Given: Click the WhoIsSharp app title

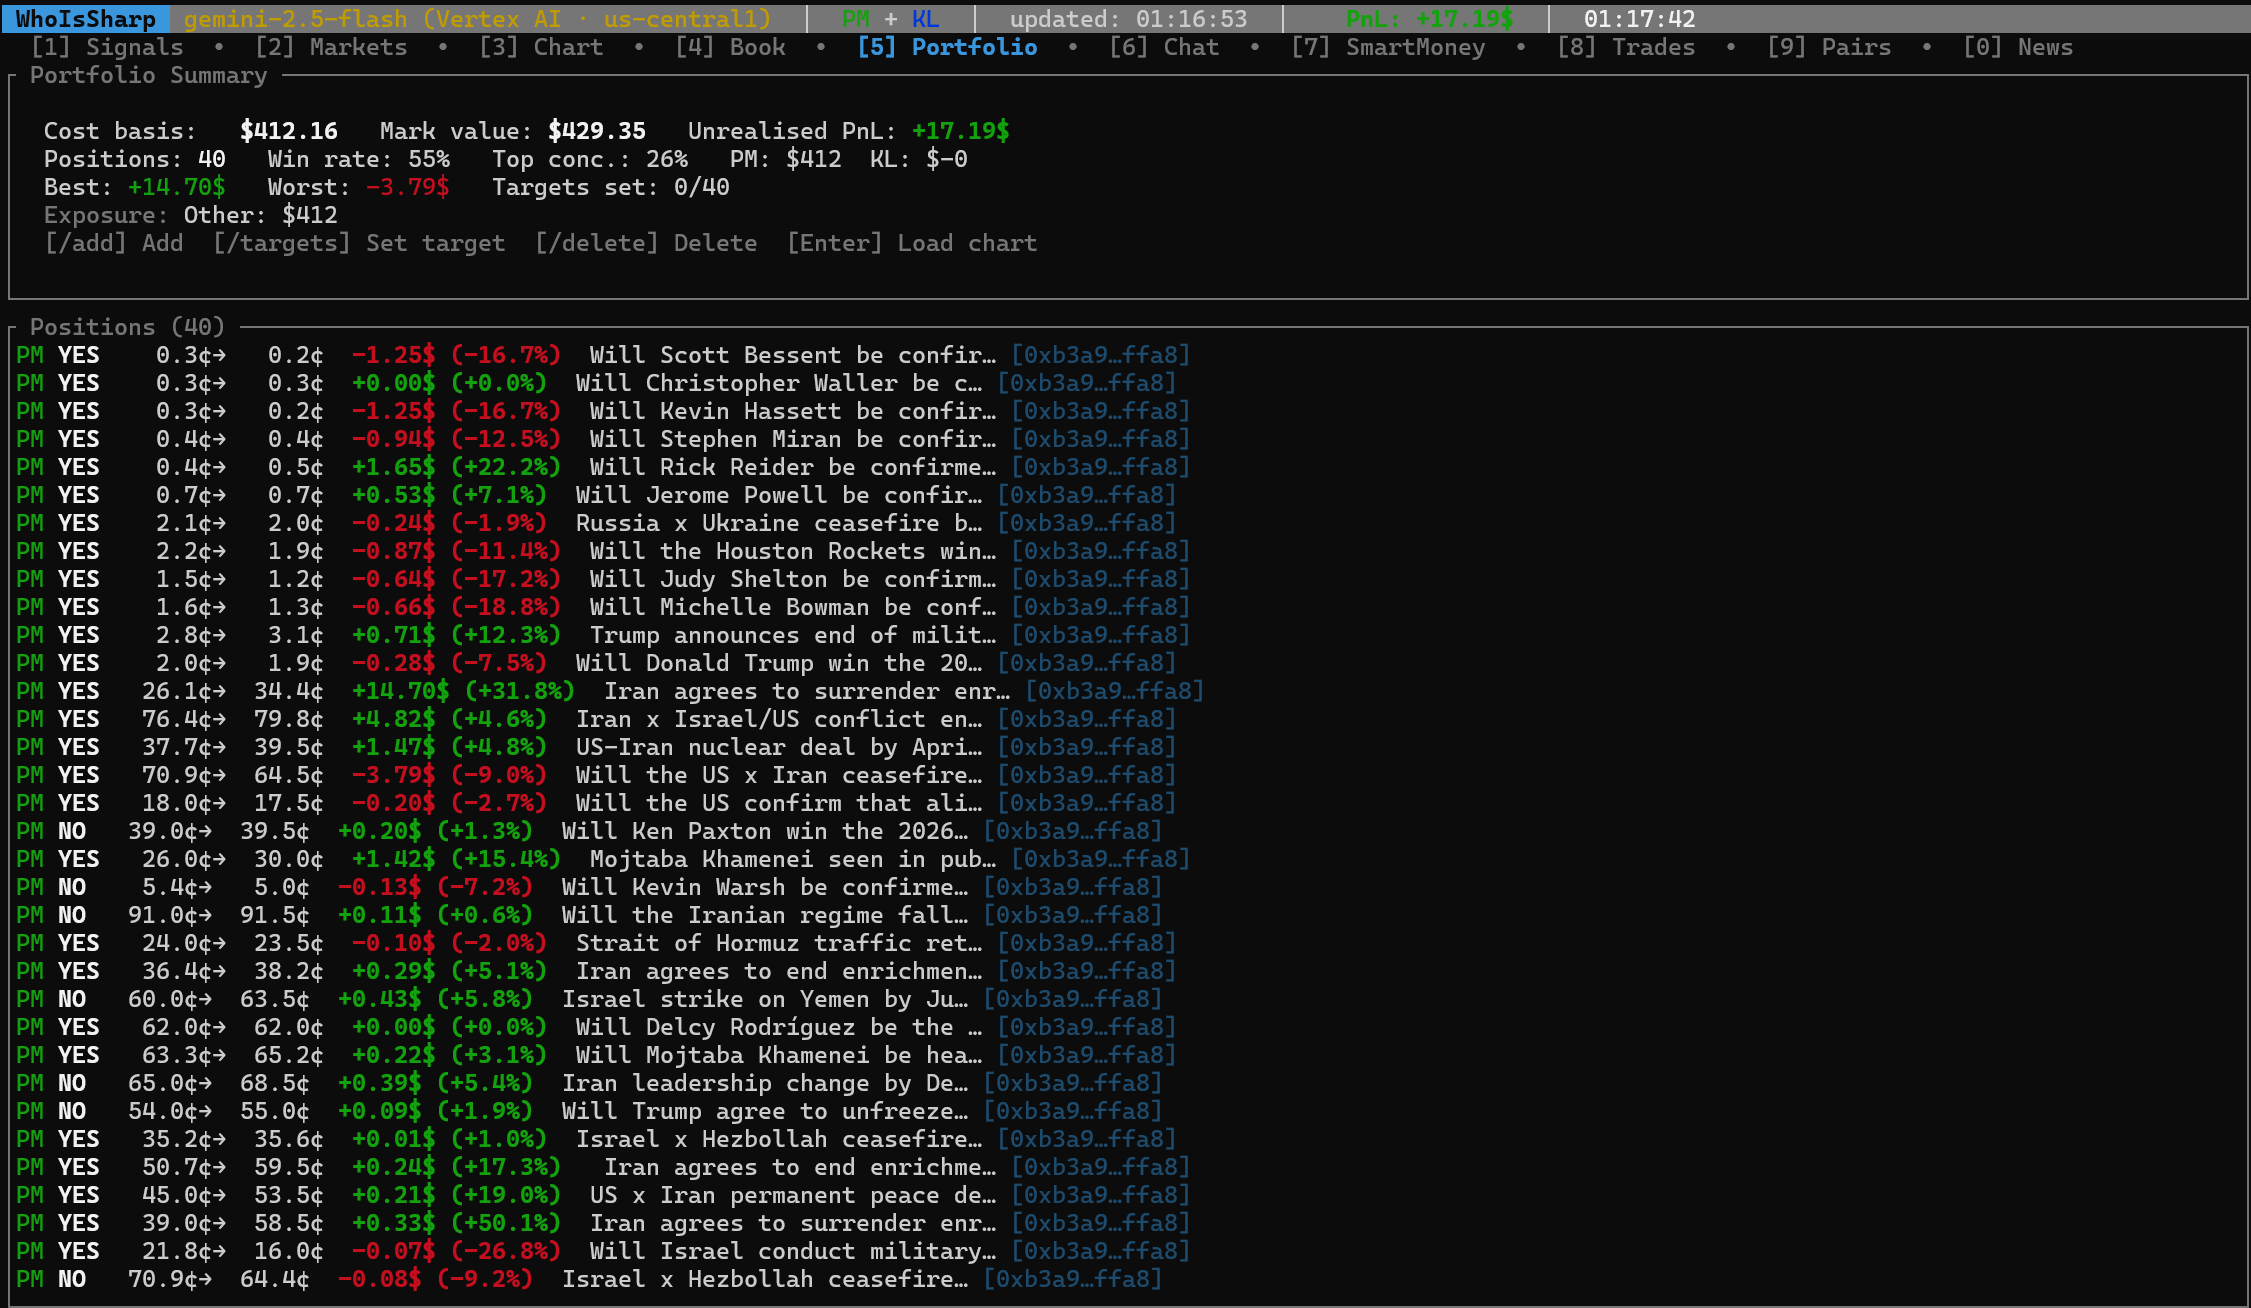Looking at the screenshot, I should (86, 19).
